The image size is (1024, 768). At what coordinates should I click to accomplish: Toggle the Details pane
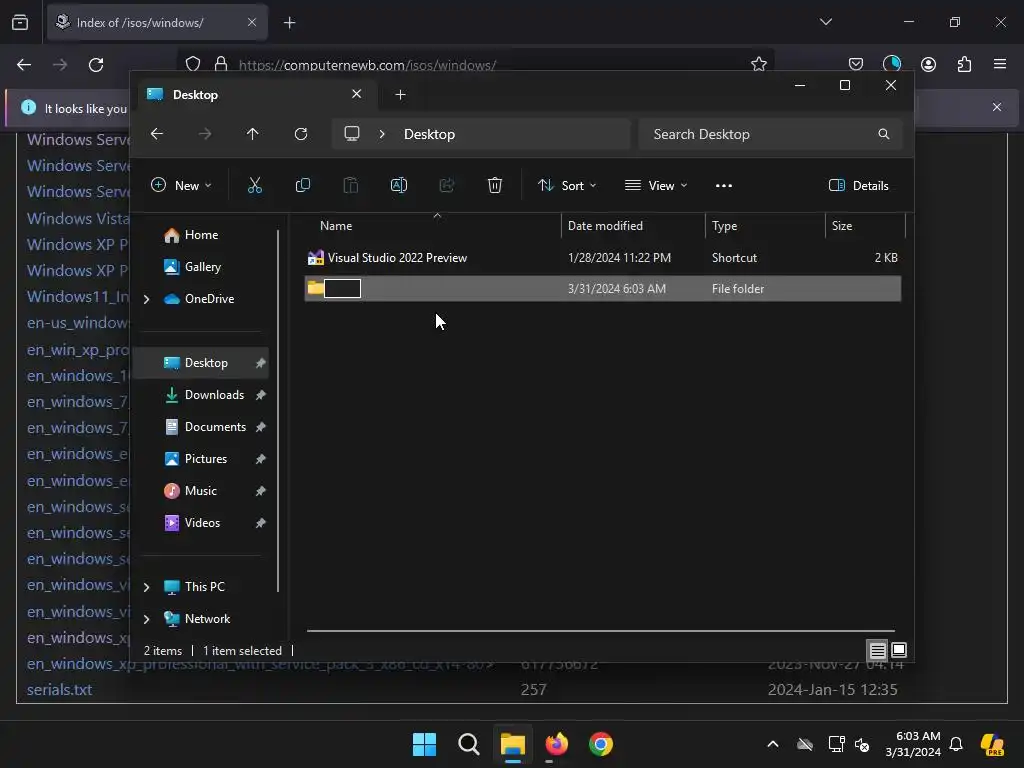coord(858,185)
